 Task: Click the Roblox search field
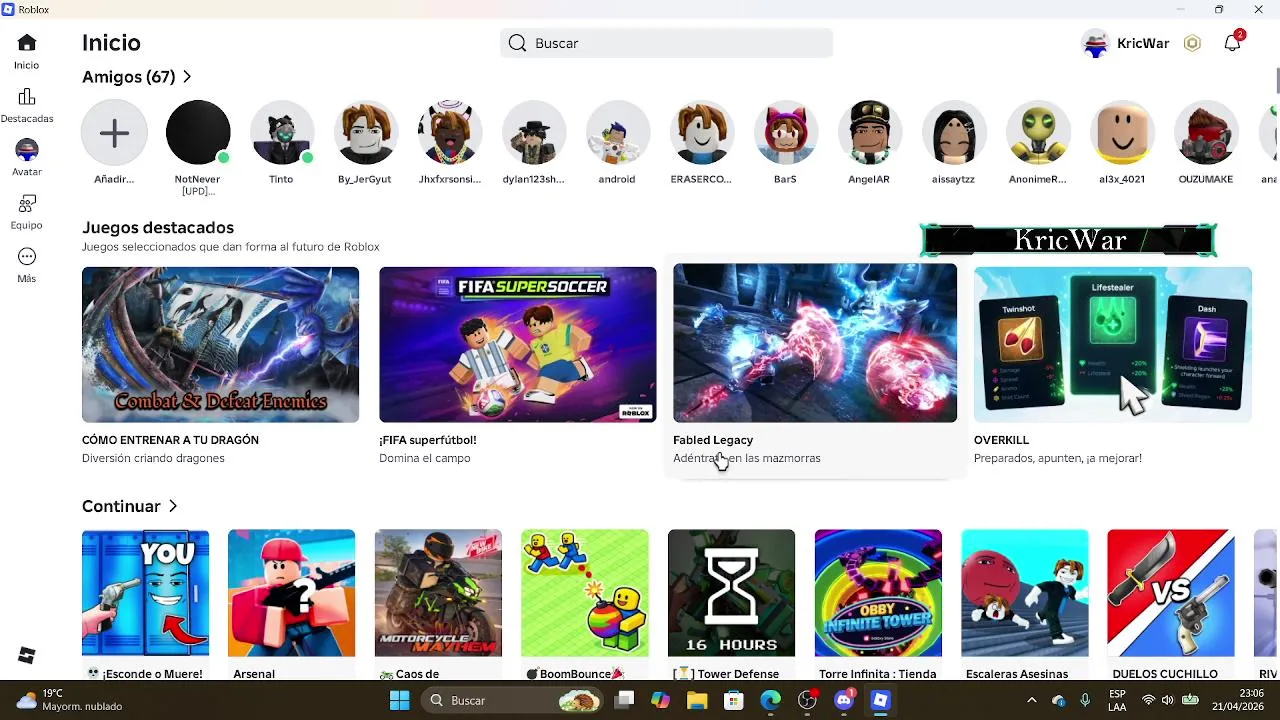point(666,43)
